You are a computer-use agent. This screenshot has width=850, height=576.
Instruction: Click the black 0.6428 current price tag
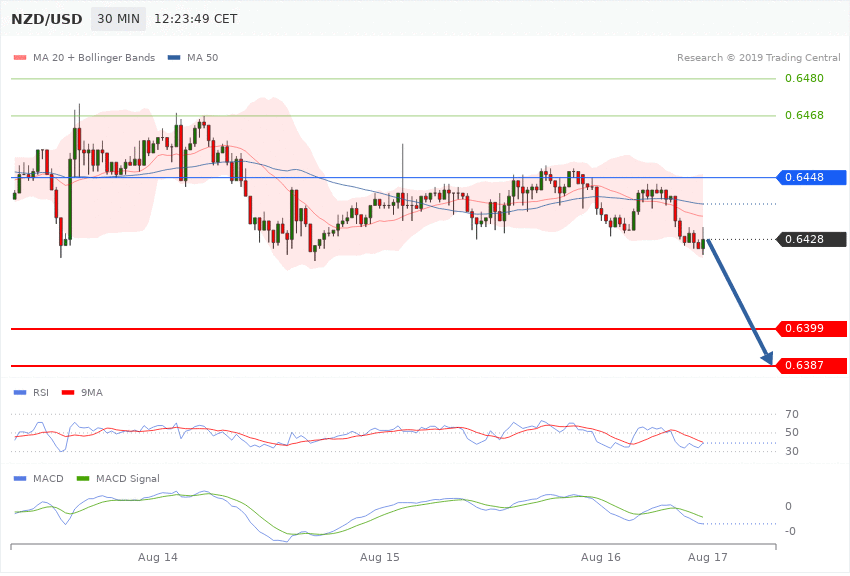click(x=811, y=239)
